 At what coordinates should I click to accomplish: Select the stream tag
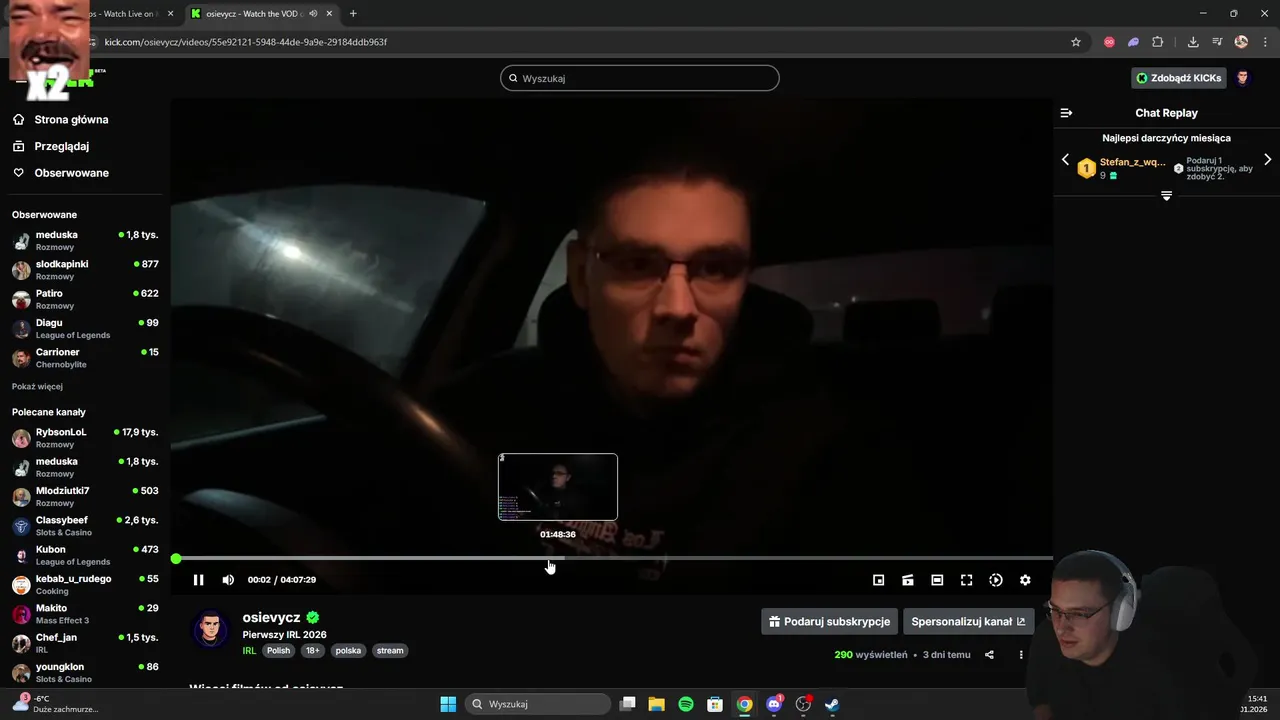point(390,651)
